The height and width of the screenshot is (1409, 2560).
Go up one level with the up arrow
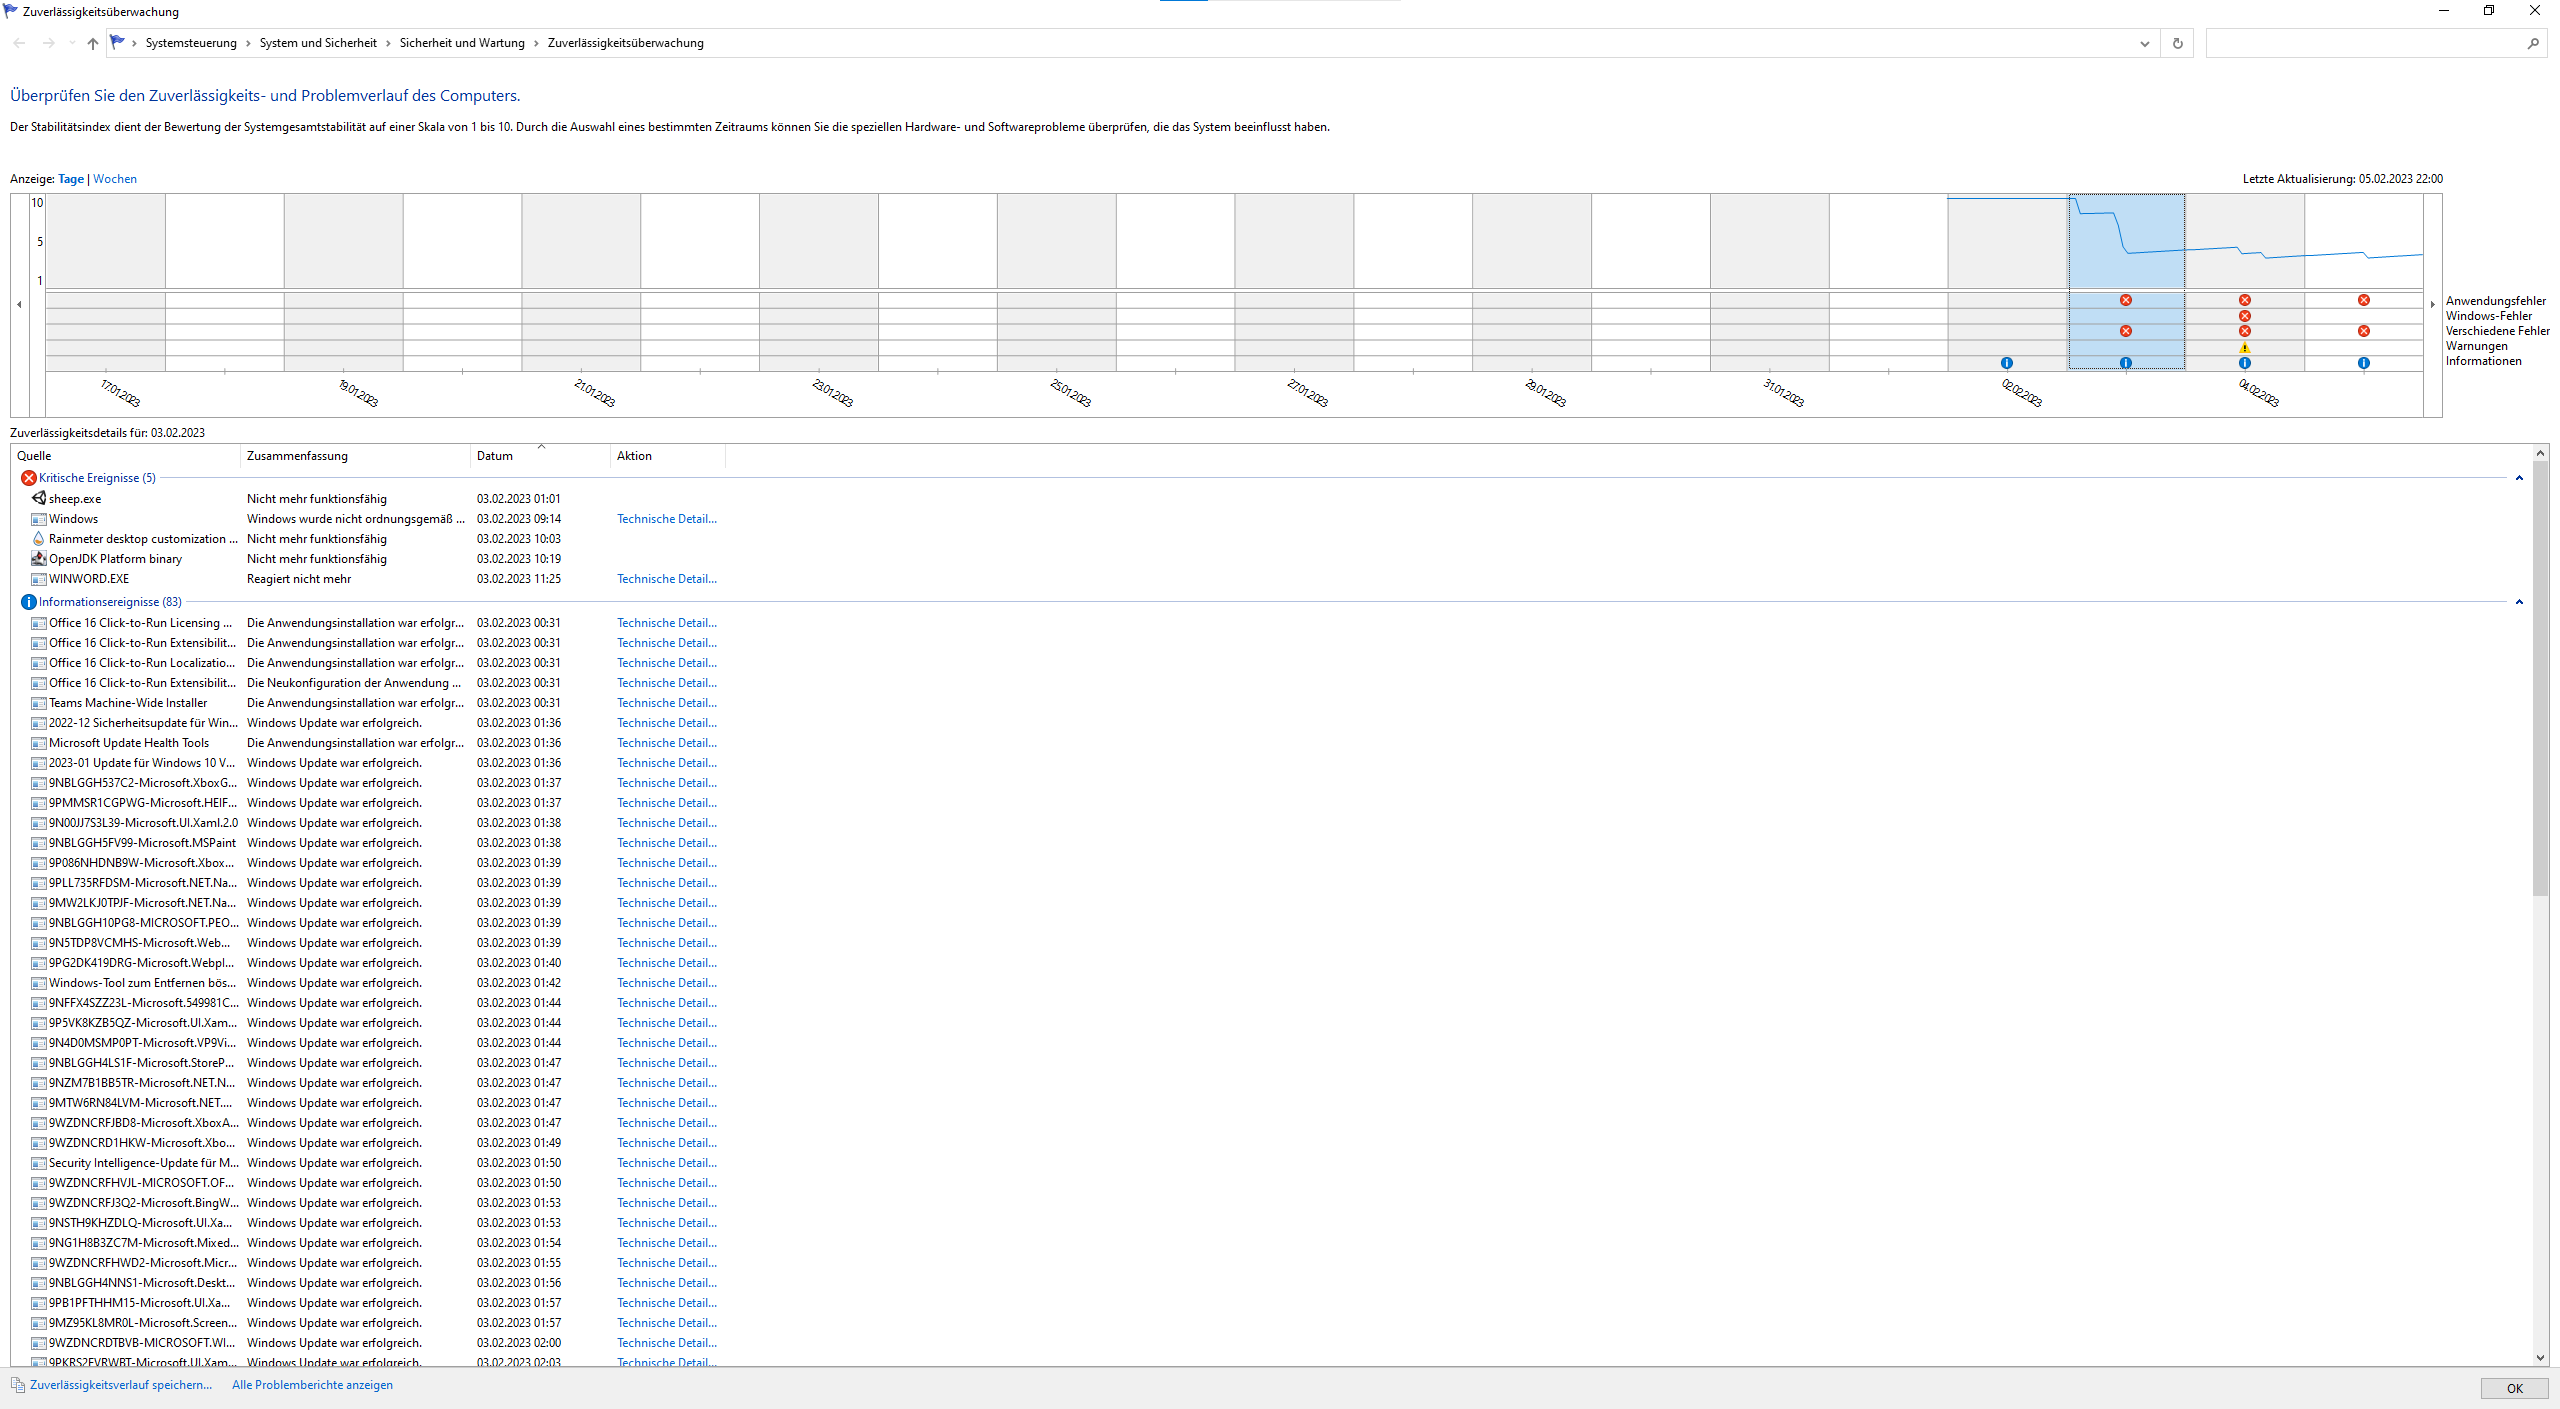point(93,43)
